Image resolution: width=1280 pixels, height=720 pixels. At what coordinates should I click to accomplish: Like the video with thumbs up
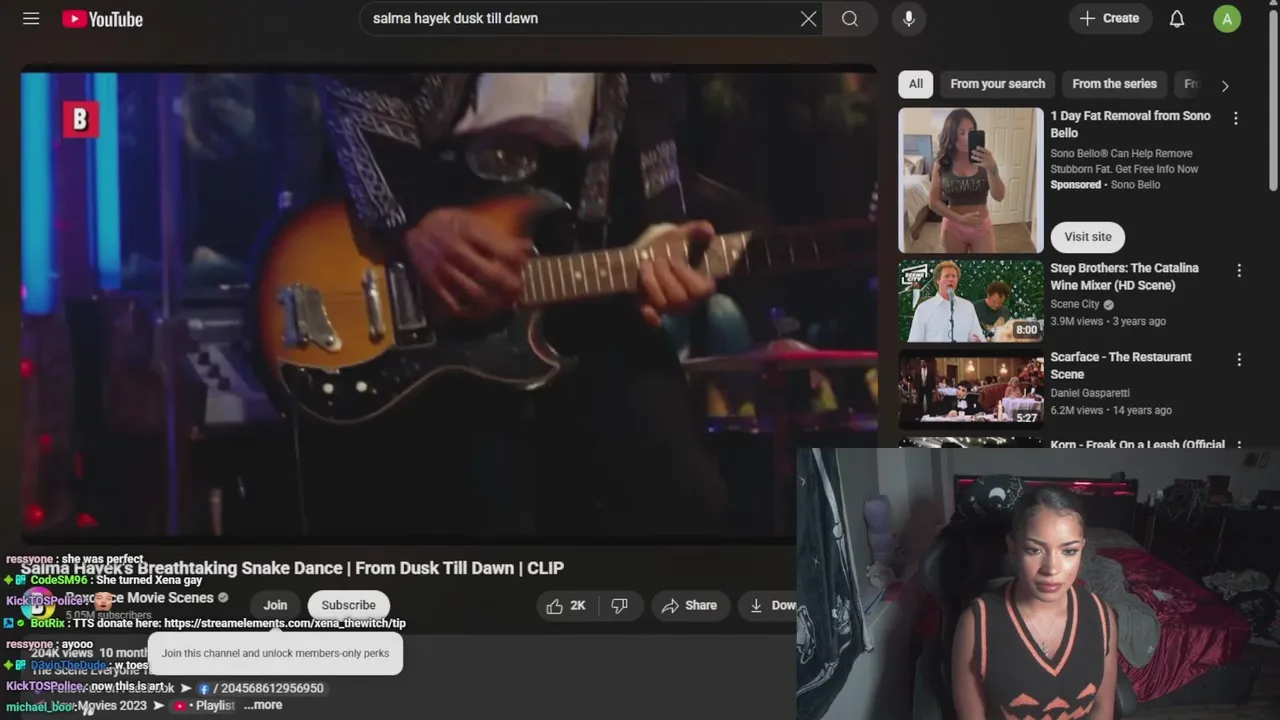(565, 605)
